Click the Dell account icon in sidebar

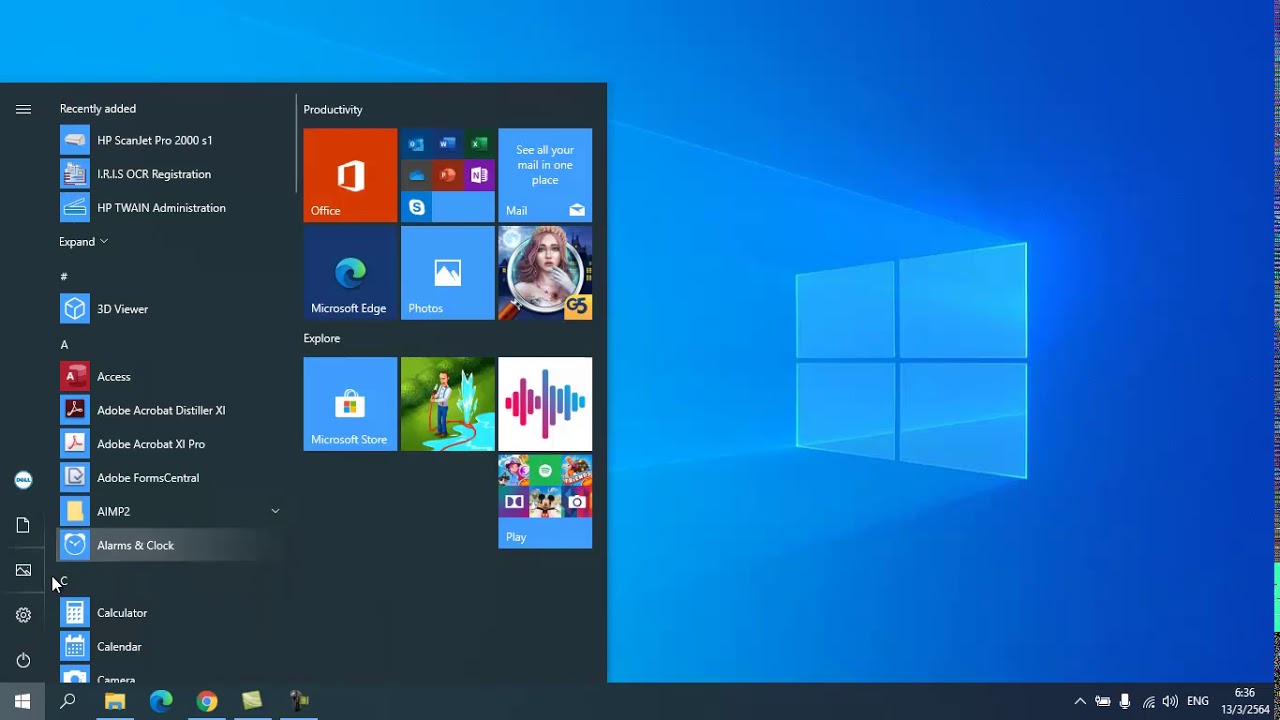point(23,480)
